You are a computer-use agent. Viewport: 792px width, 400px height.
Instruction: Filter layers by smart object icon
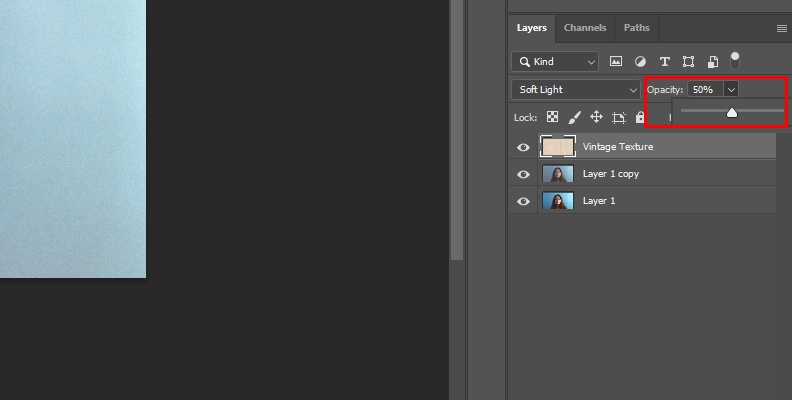(x=713, y=62)
